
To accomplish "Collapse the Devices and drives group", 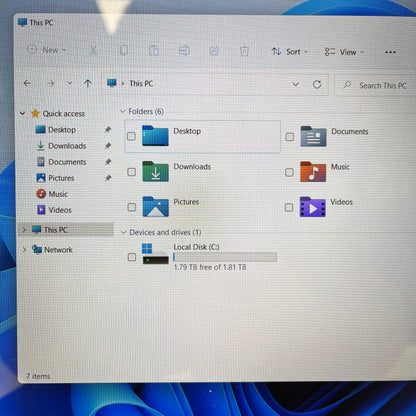I will coord(123,232).
